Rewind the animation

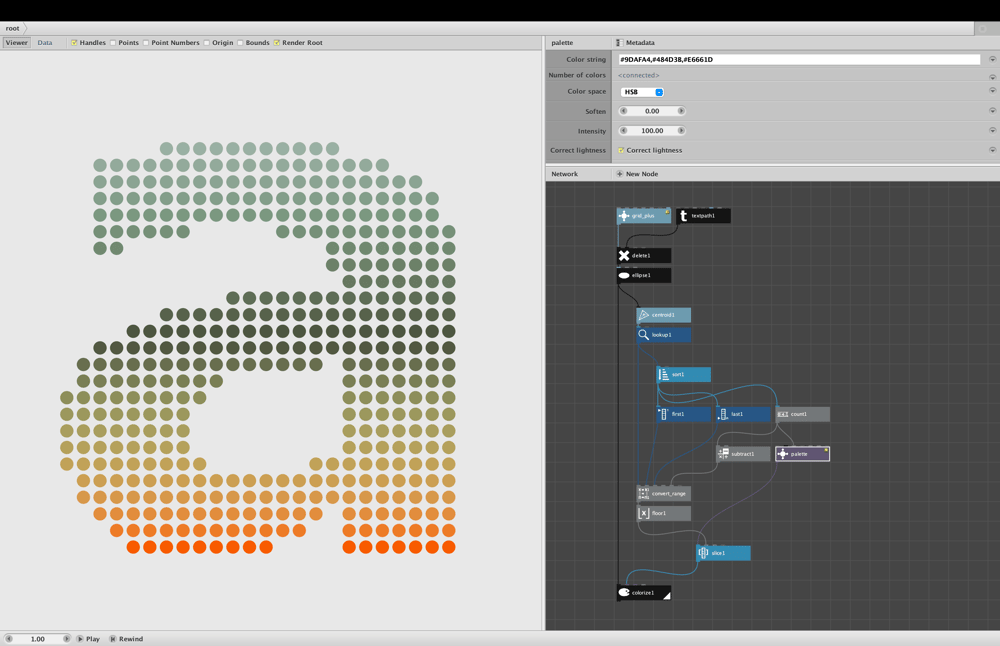tap(126, 639)
